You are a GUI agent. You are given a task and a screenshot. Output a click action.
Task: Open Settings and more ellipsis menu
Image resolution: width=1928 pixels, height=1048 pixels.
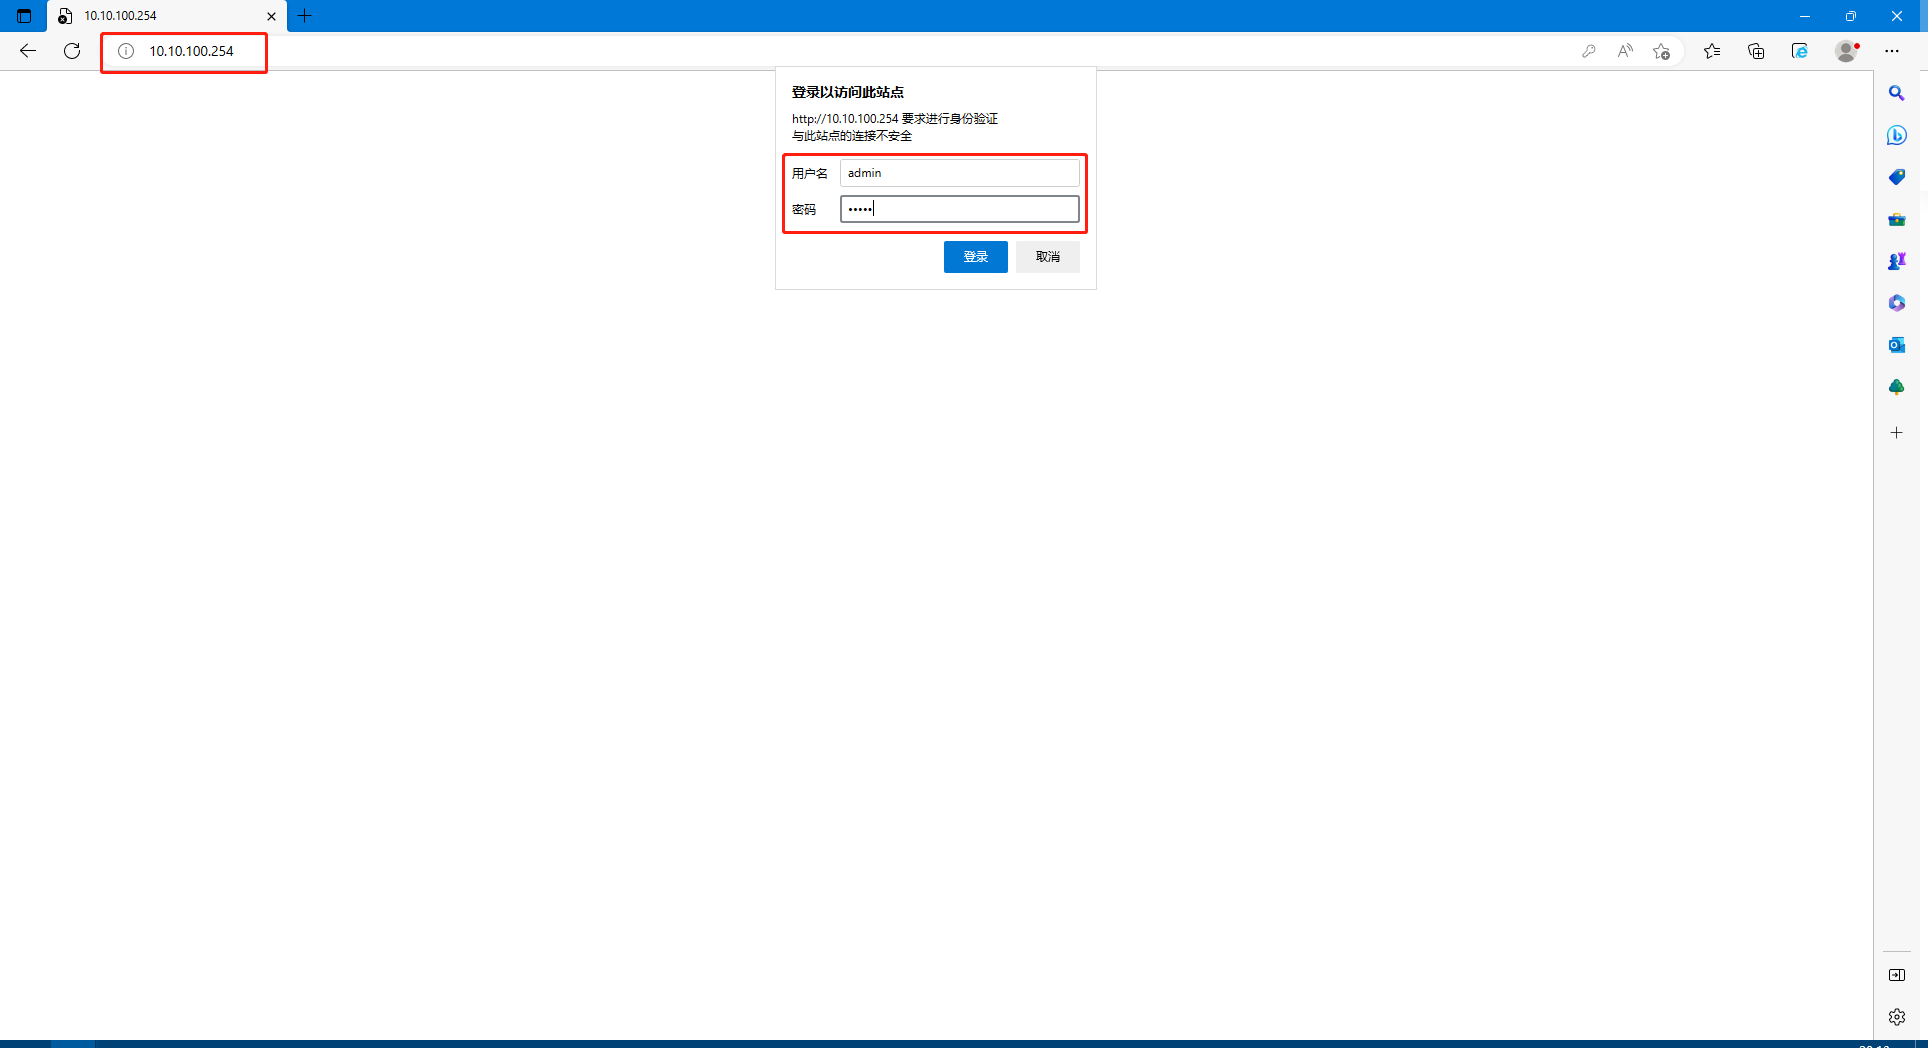pos(1892,51)
